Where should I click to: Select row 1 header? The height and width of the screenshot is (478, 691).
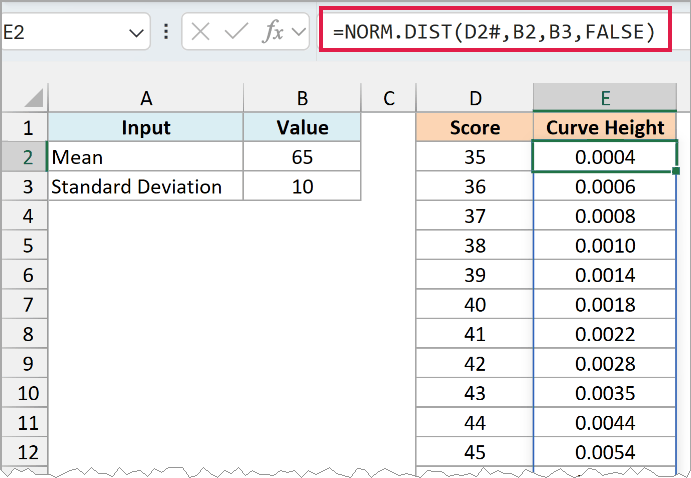click(x=24, y=127)
